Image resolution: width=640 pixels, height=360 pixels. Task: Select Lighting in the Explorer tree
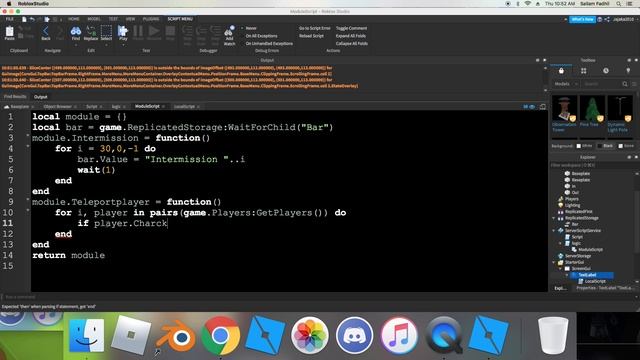pos(569,205)
